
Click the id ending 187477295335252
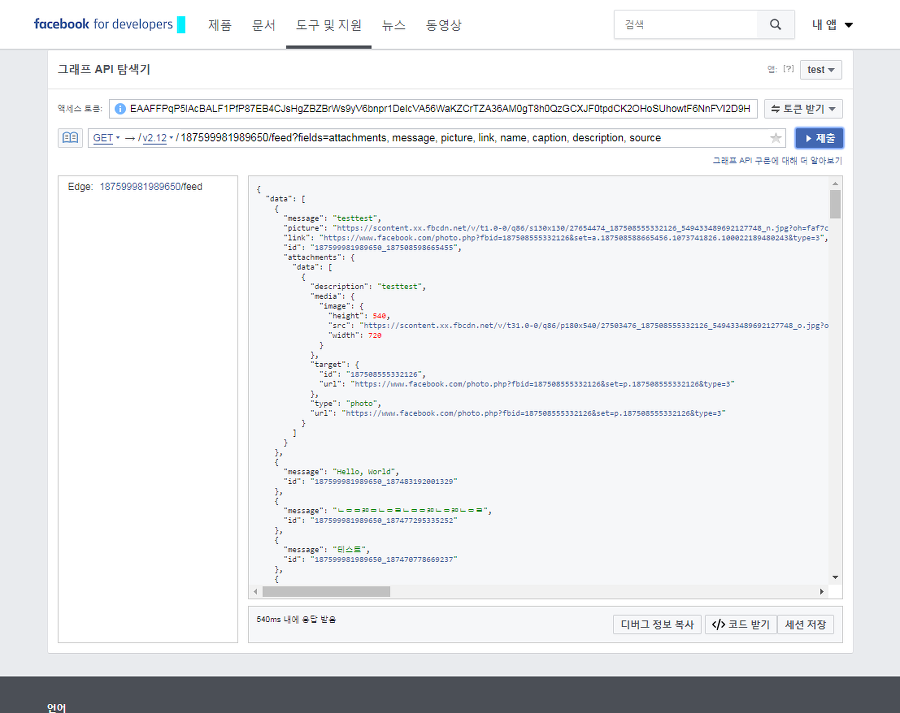(383, 521)
